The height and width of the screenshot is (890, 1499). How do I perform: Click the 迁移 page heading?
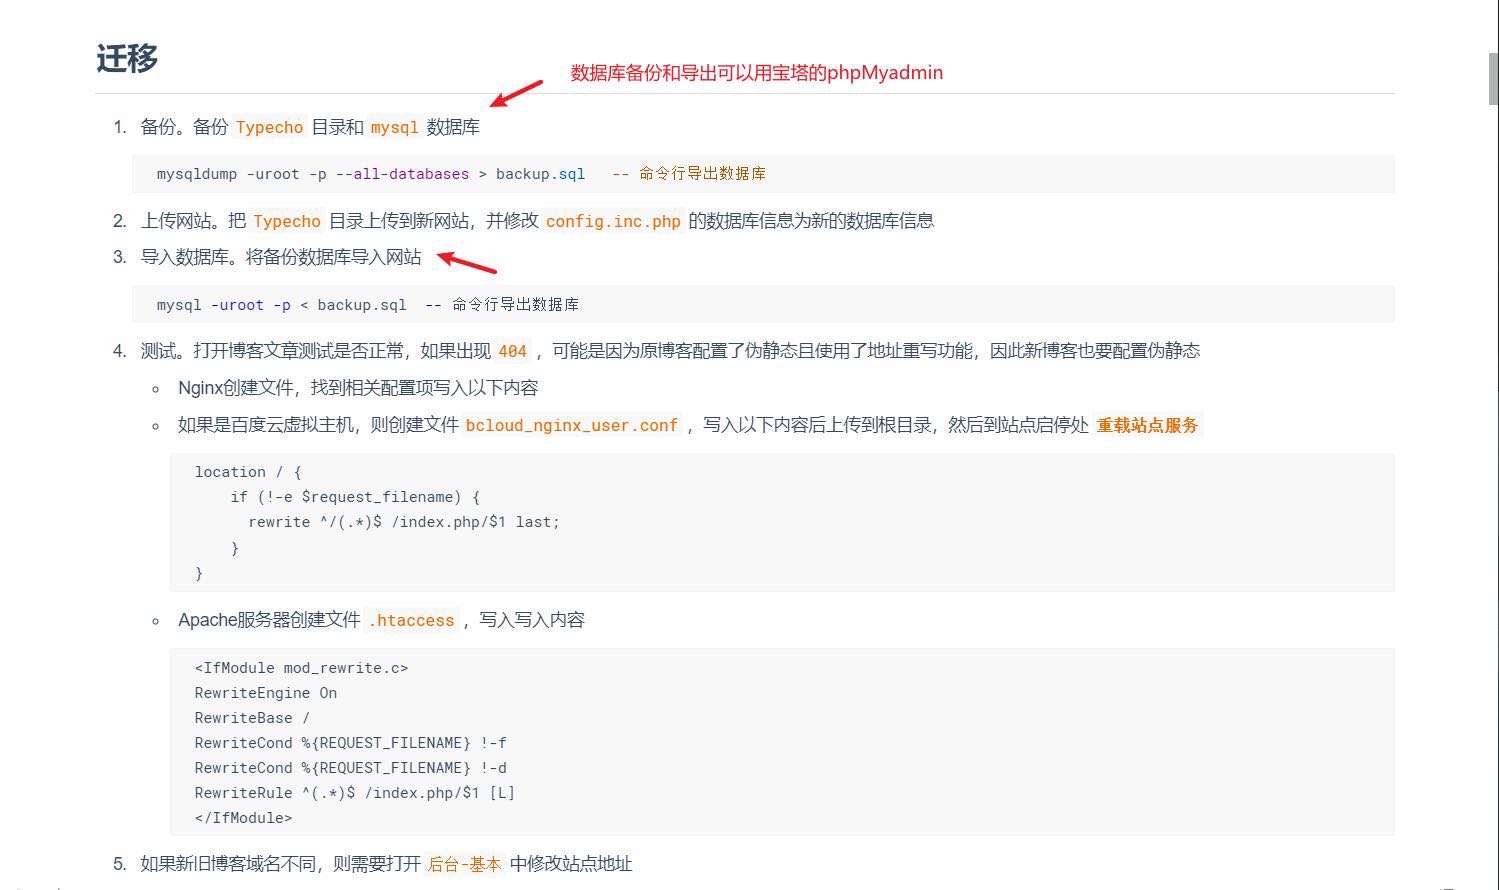(x=126, y=59)
